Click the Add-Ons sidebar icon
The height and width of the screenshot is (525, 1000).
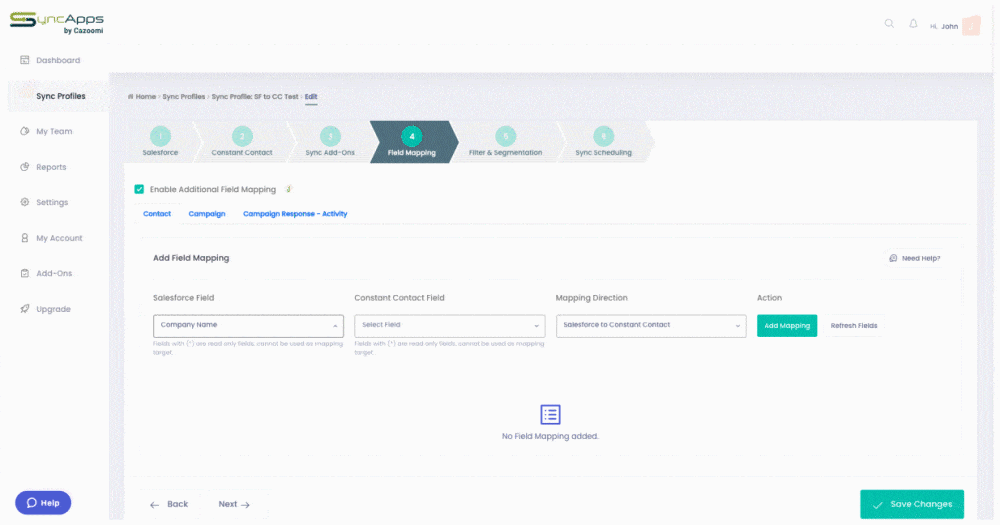(x=24, y=273)
